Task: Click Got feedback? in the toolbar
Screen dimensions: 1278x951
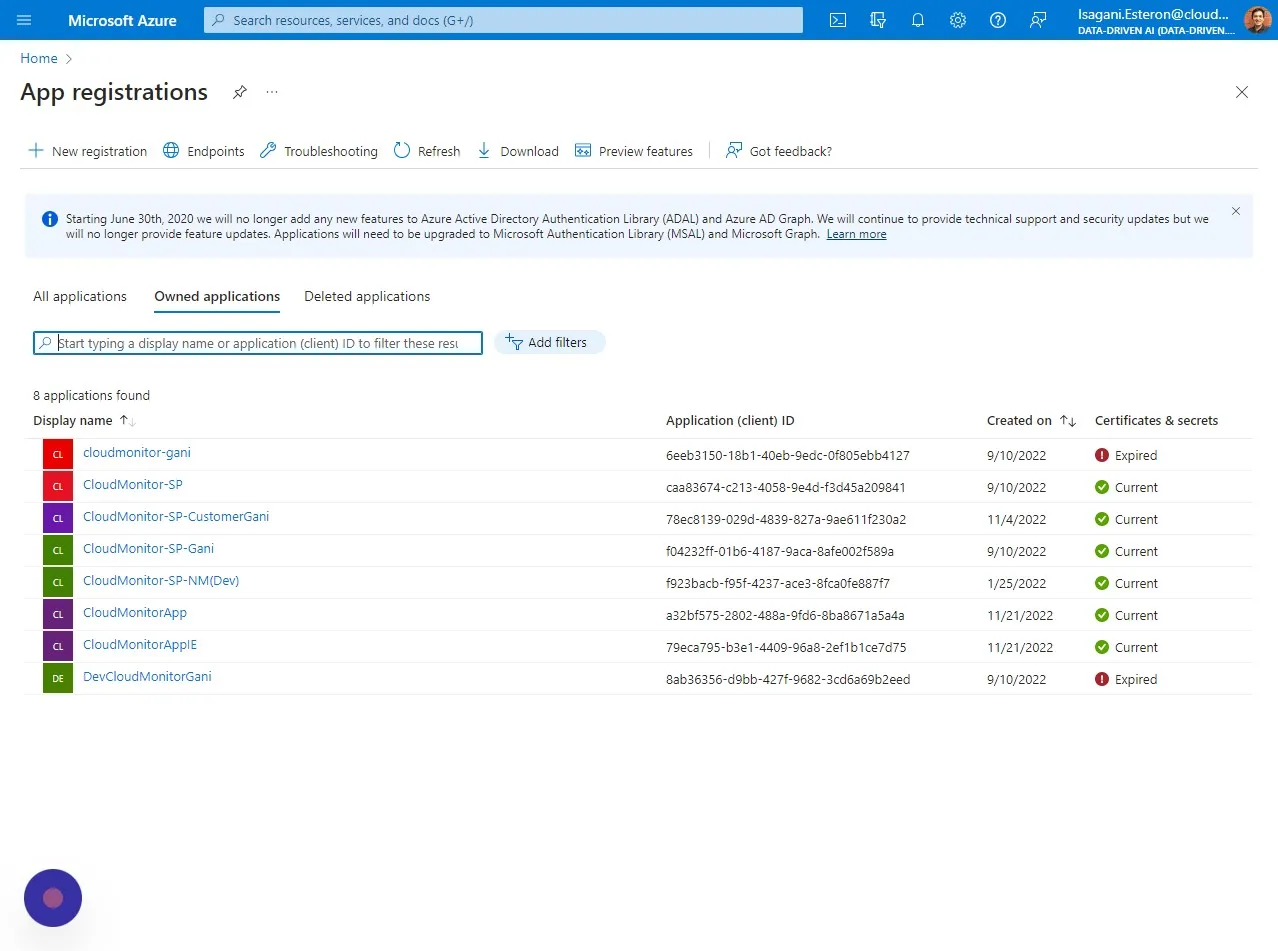Action: [779, 151]
